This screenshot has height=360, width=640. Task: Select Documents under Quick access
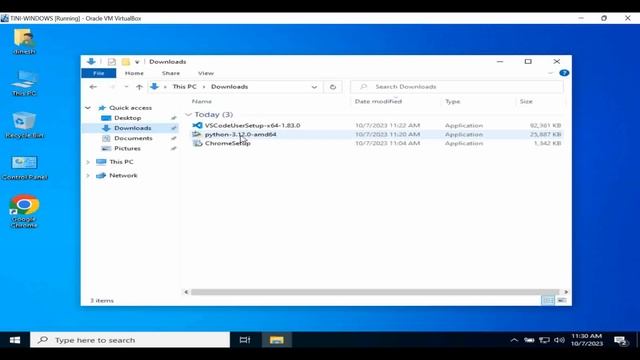133,138
